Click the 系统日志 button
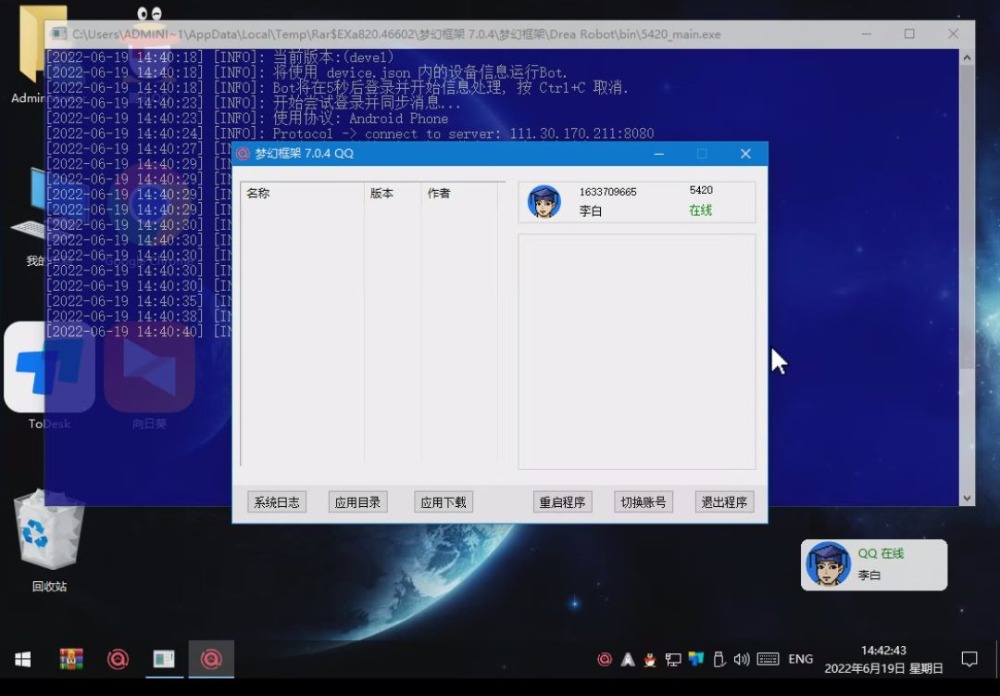The width and height of the screenshot is (1000, 696). [275, 502]
